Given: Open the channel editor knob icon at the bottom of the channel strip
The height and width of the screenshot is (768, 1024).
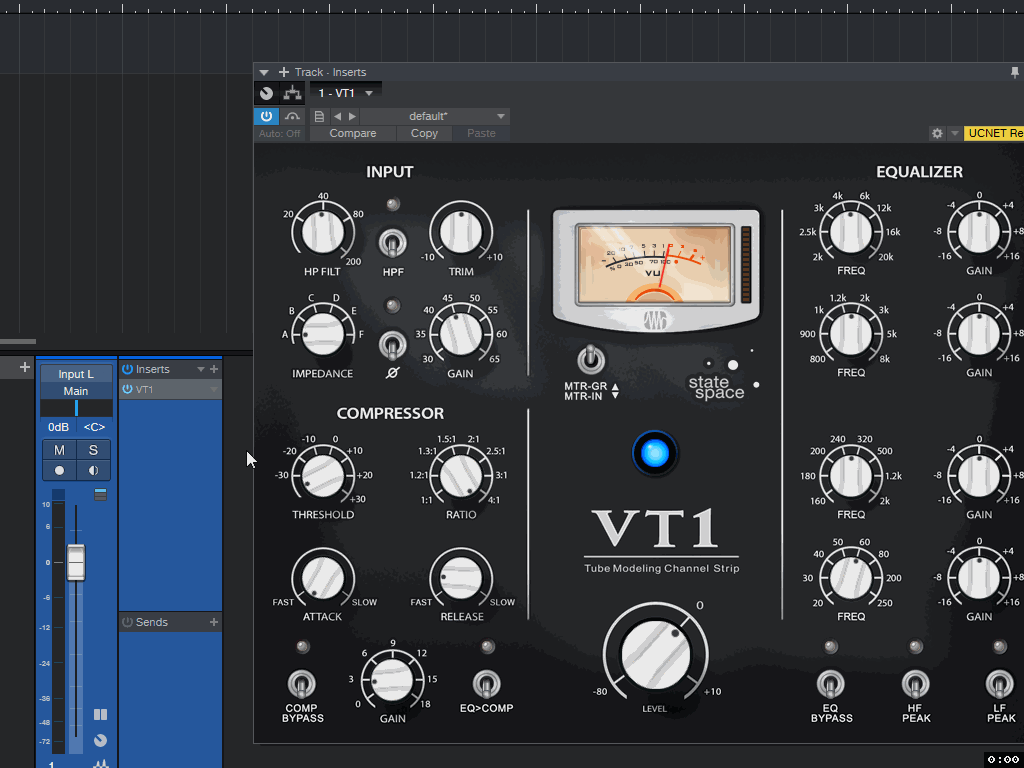Looking at the screenshot, I should tap(100, 741).
